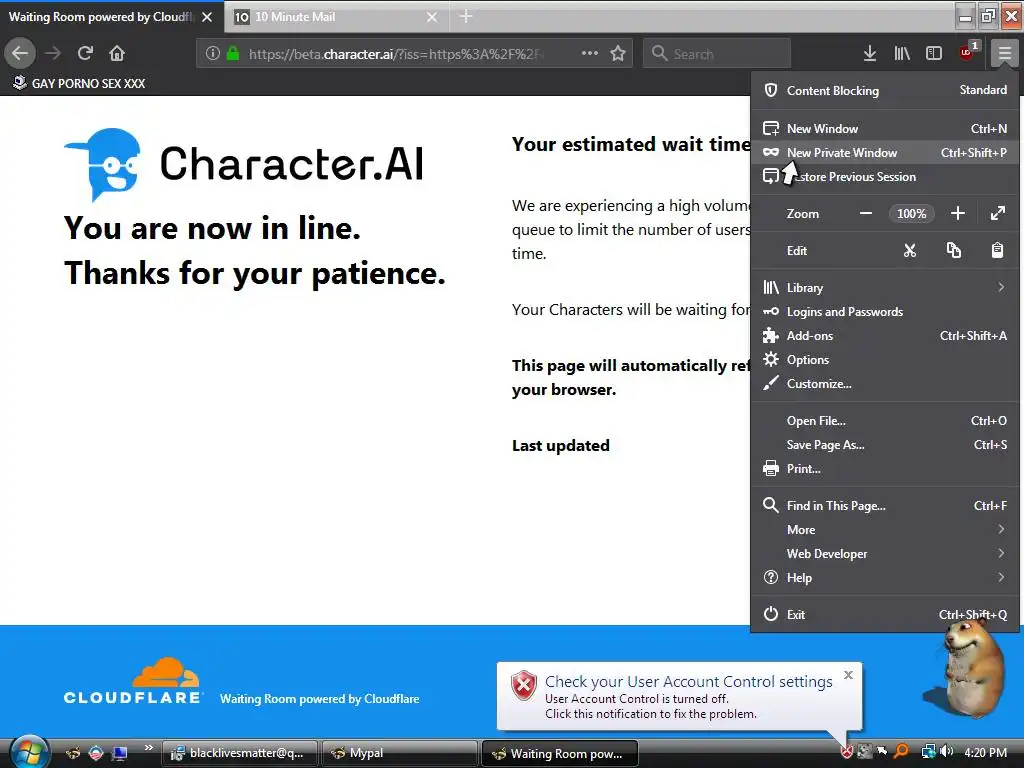The width and height of the screenshot is (1024, 768).
Task: Reset zoom by clicking 100%
Action: [911, 214]
